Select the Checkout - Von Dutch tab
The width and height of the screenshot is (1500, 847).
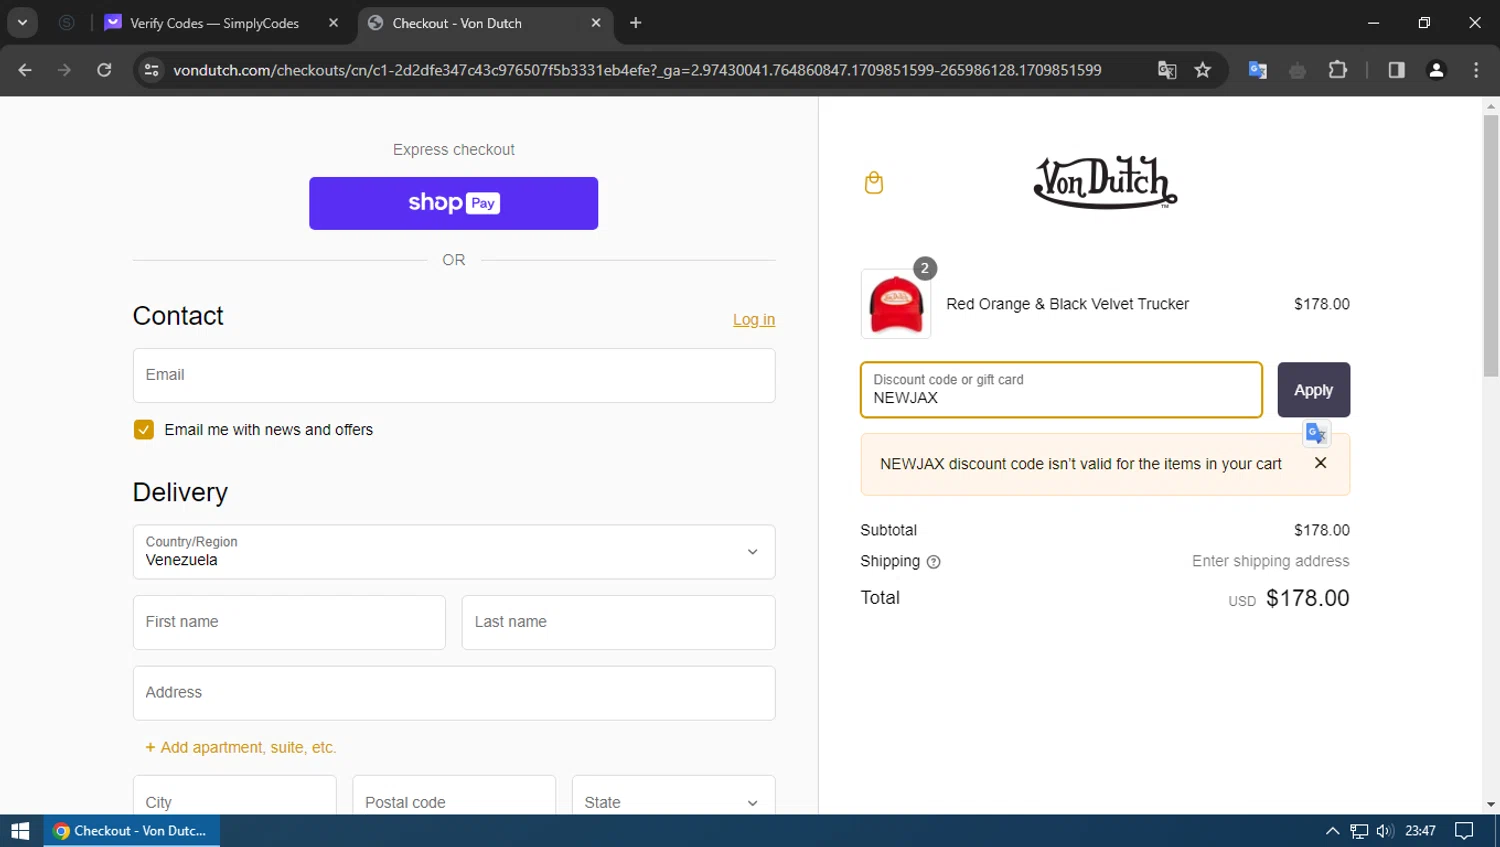coord(485,23)
